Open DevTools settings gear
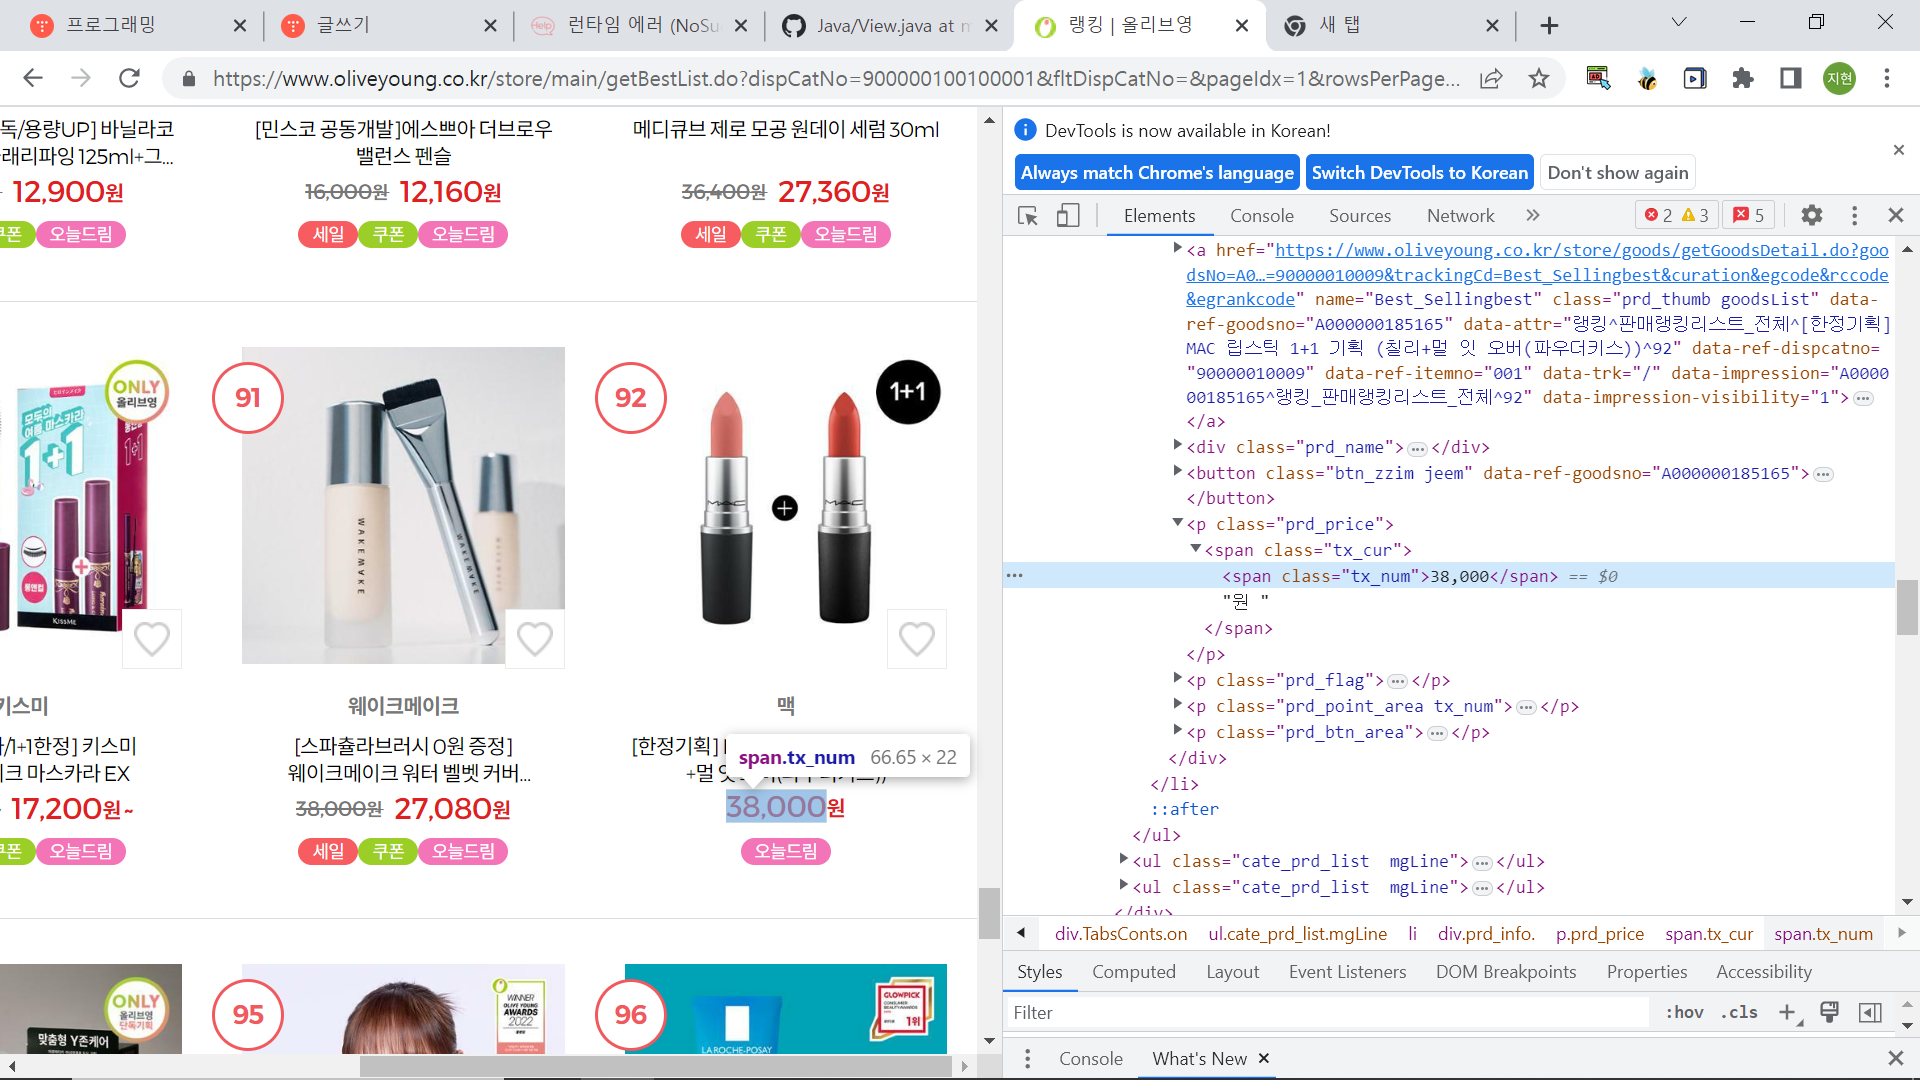 [x=1811, y=215]
